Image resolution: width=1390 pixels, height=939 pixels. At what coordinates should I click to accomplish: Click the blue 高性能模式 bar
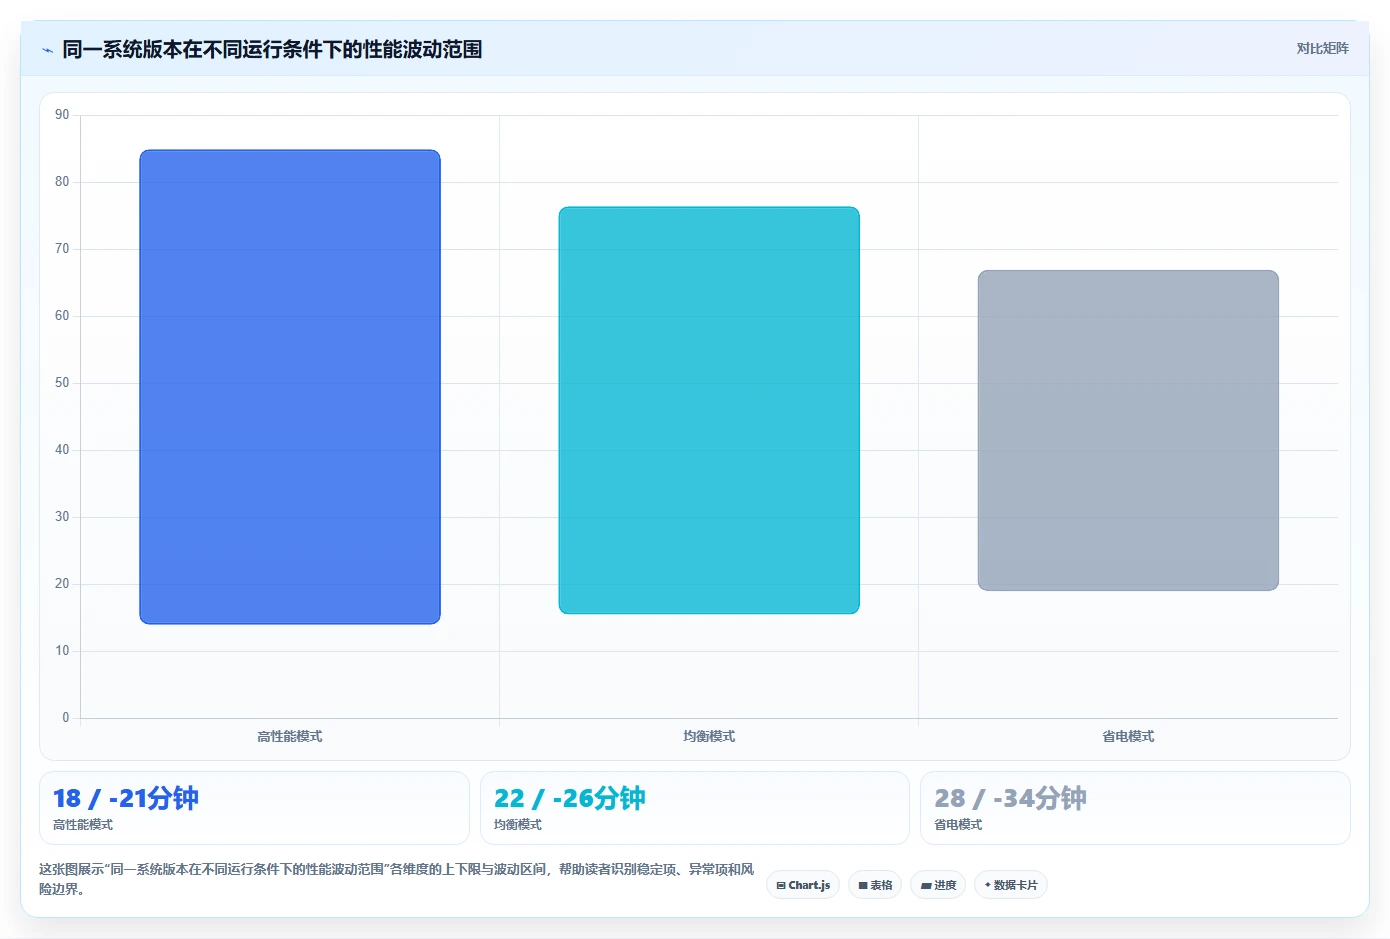pos(290,387)
